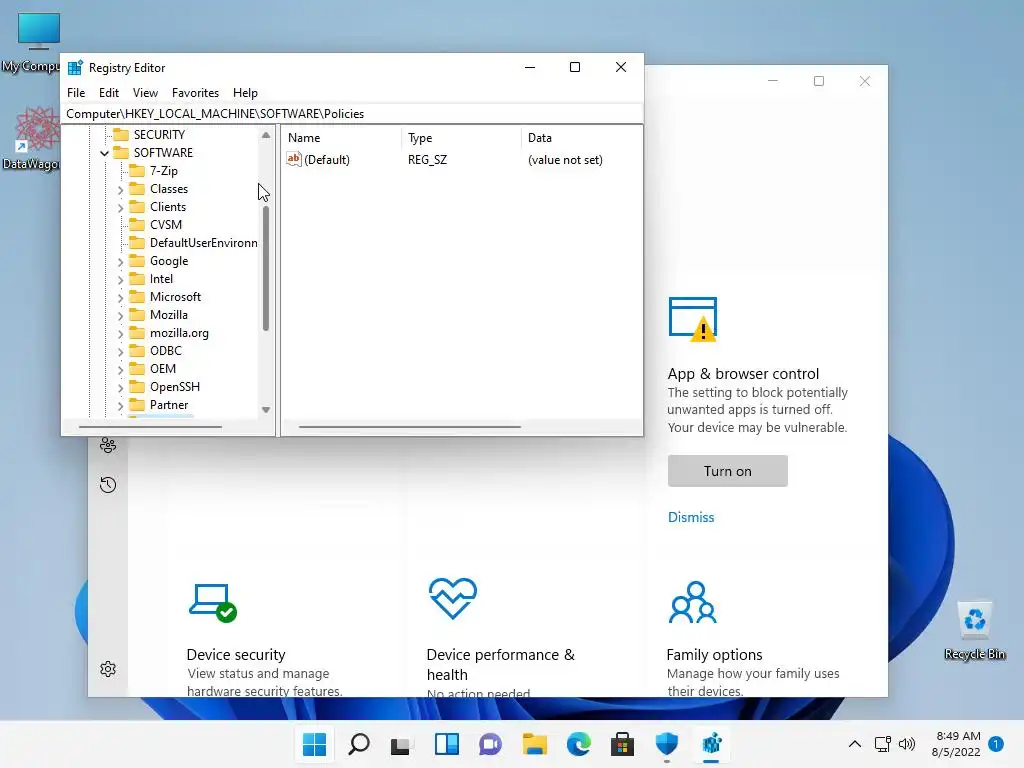
Task: Open the View menu
Action: tap(145, 93)
